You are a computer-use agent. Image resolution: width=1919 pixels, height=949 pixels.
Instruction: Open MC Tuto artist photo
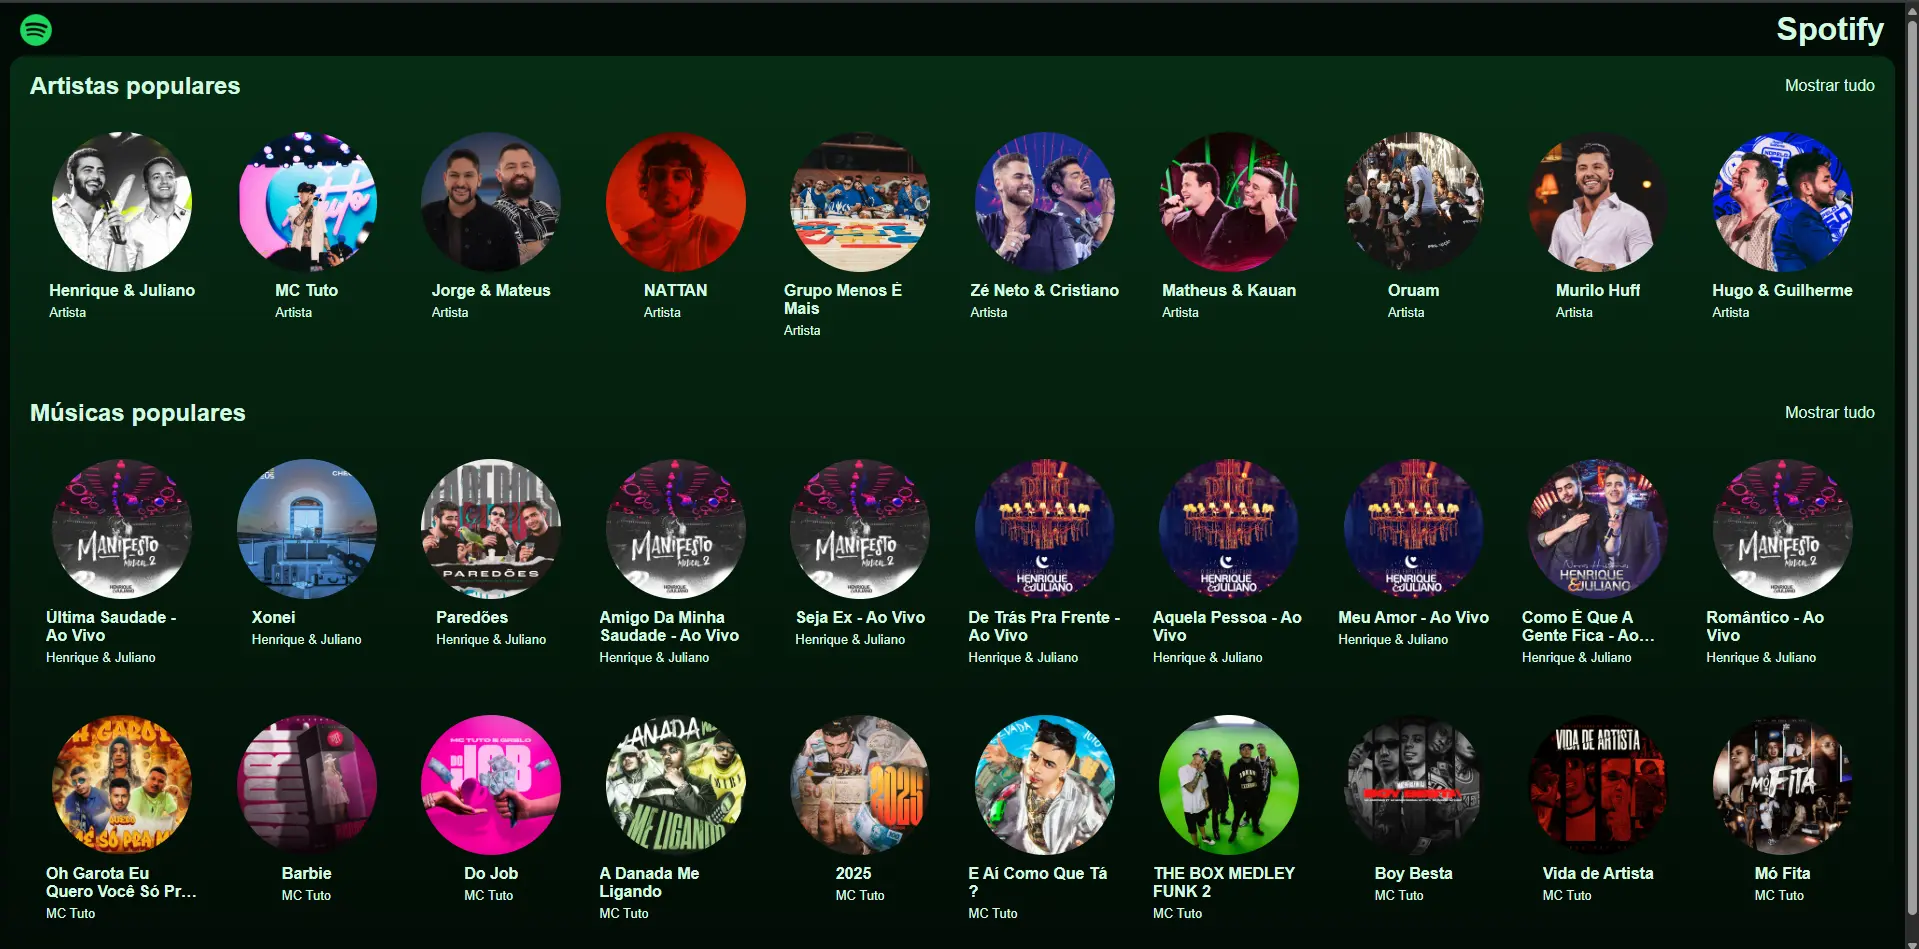coord(307,202)
